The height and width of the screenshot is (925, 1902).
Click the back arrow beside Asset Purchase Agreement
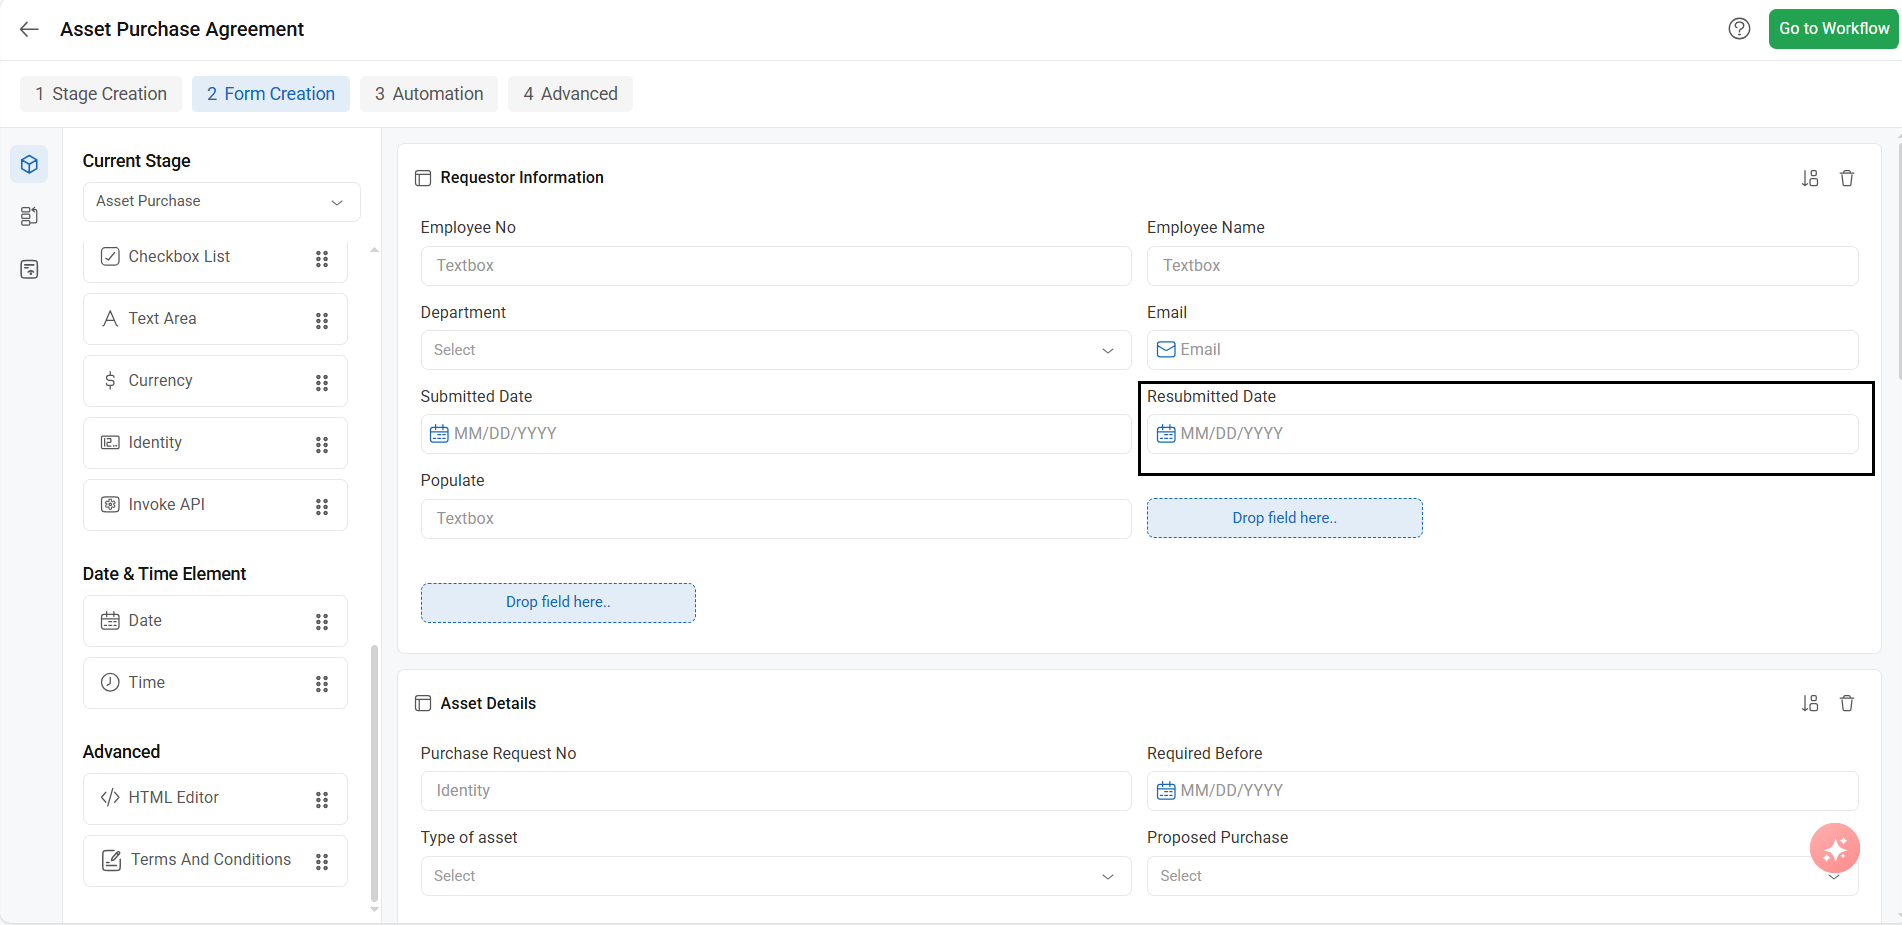[x=29, y=29]
